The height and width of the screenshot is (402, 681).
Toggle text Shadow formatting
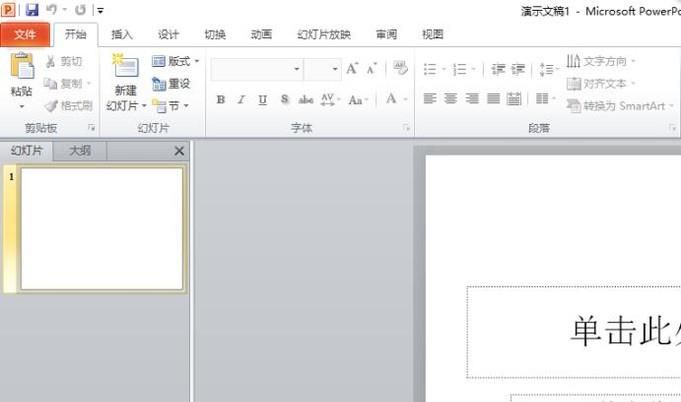[284, 99]
